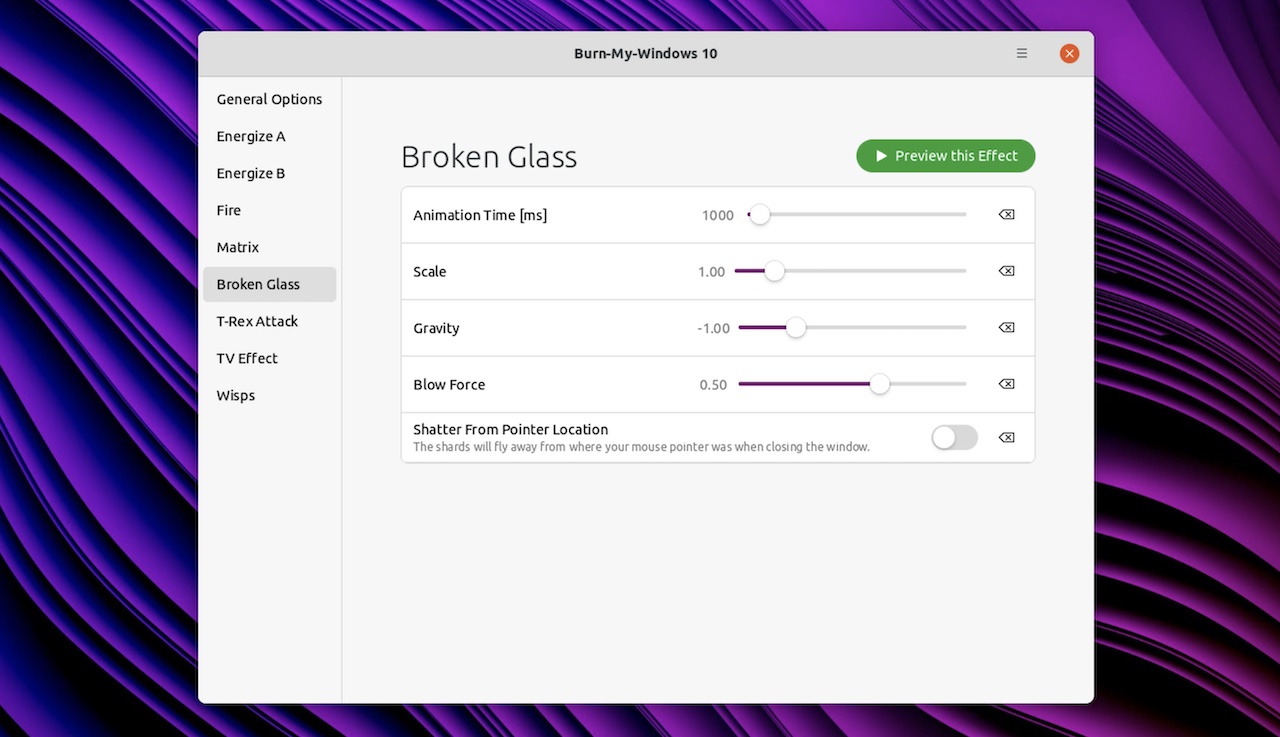
Task: Reset the Blow Force setting
Action: (1006, 383)
